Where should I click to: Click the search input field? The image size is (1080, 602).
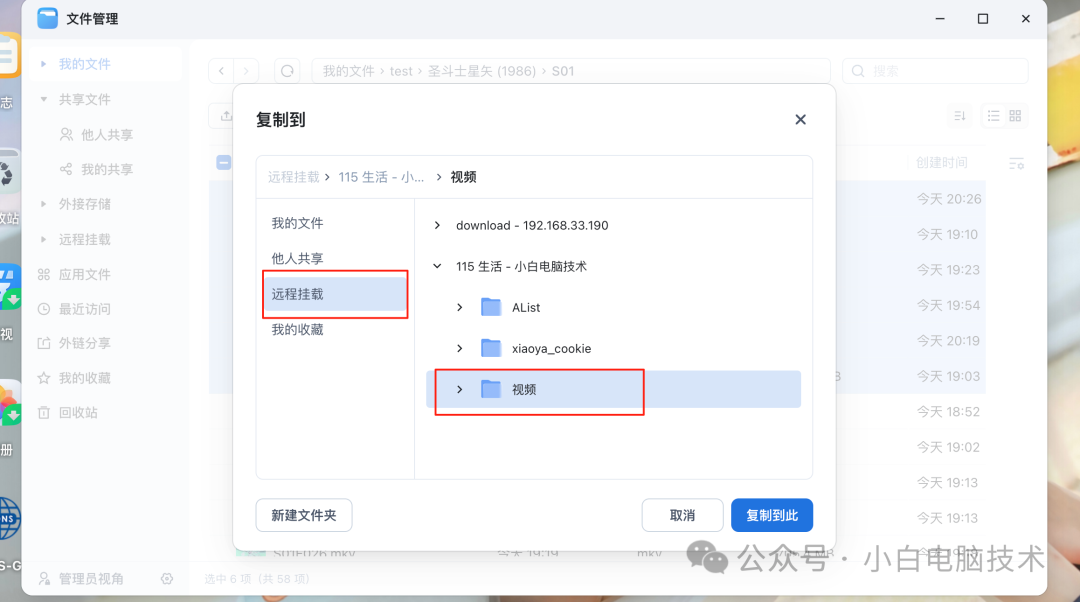[x=935, y=70]
